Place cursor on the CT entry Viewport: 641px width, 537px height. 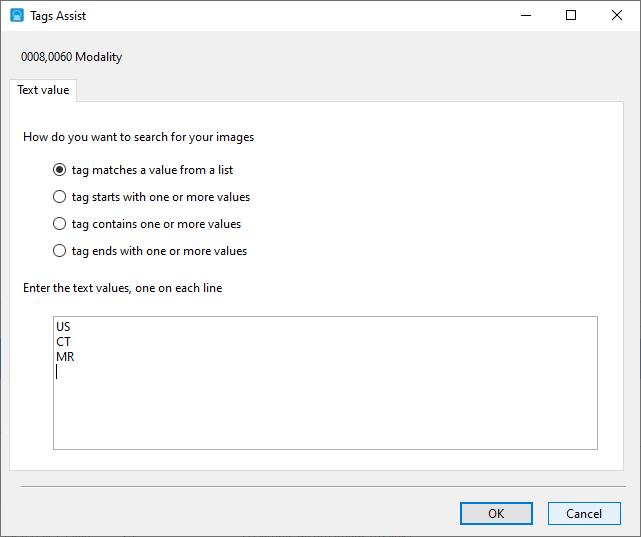(64, 342)
